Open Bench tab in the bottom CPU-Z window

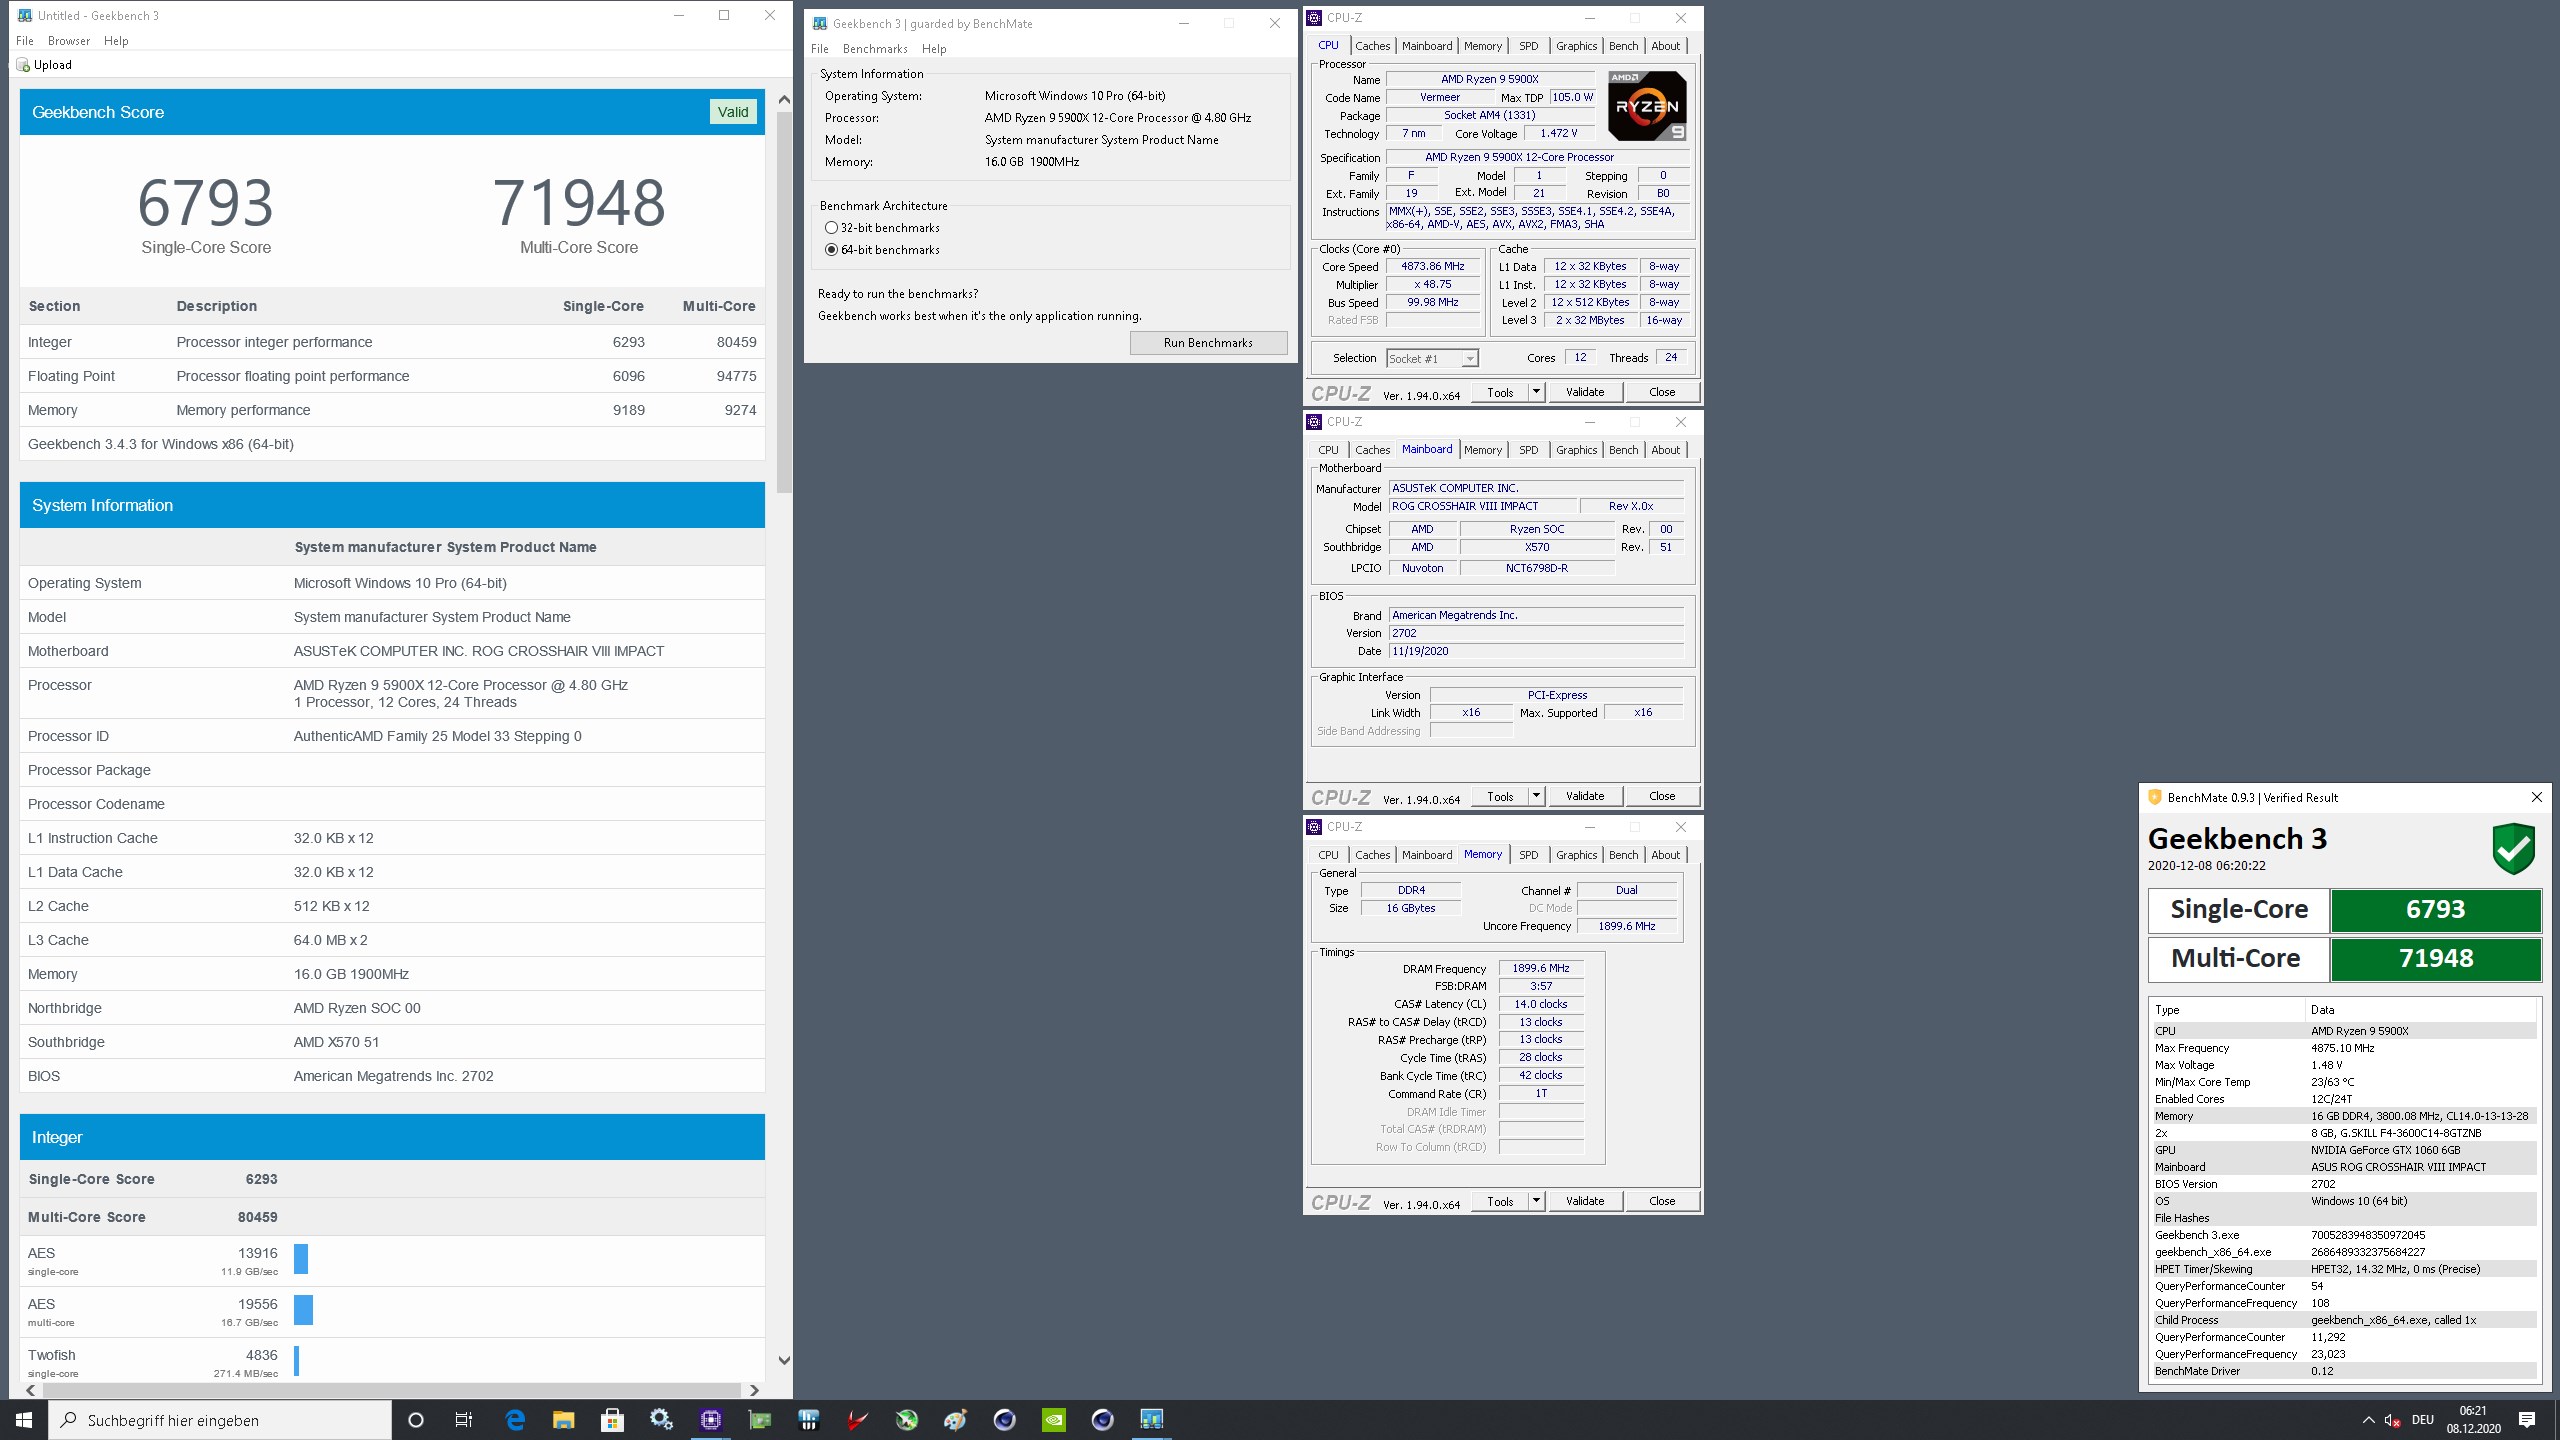[1623, 855]
